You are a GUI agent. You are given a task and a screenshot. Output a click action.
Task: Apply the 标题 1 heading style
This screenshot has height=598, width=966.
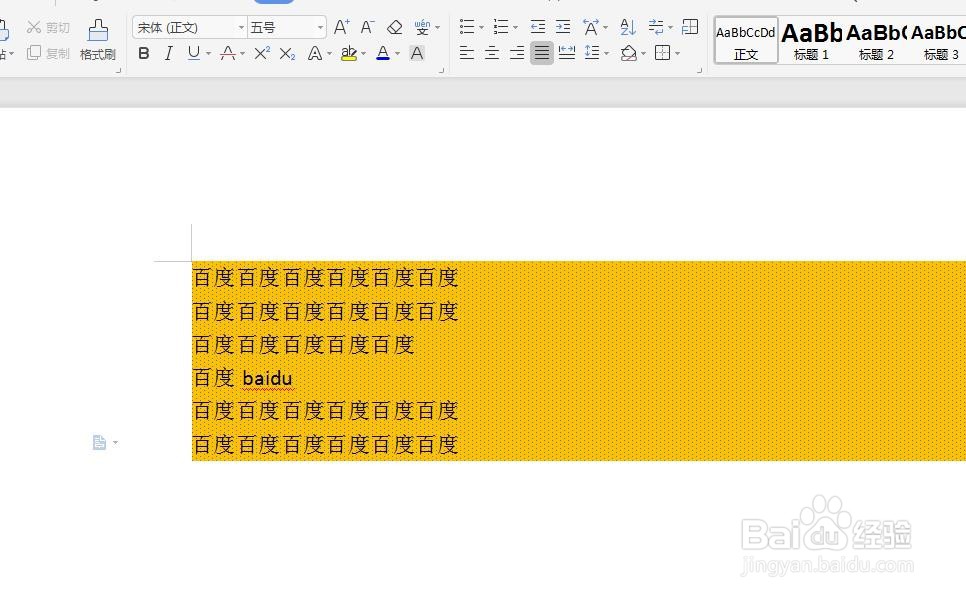tap(811, 40)
